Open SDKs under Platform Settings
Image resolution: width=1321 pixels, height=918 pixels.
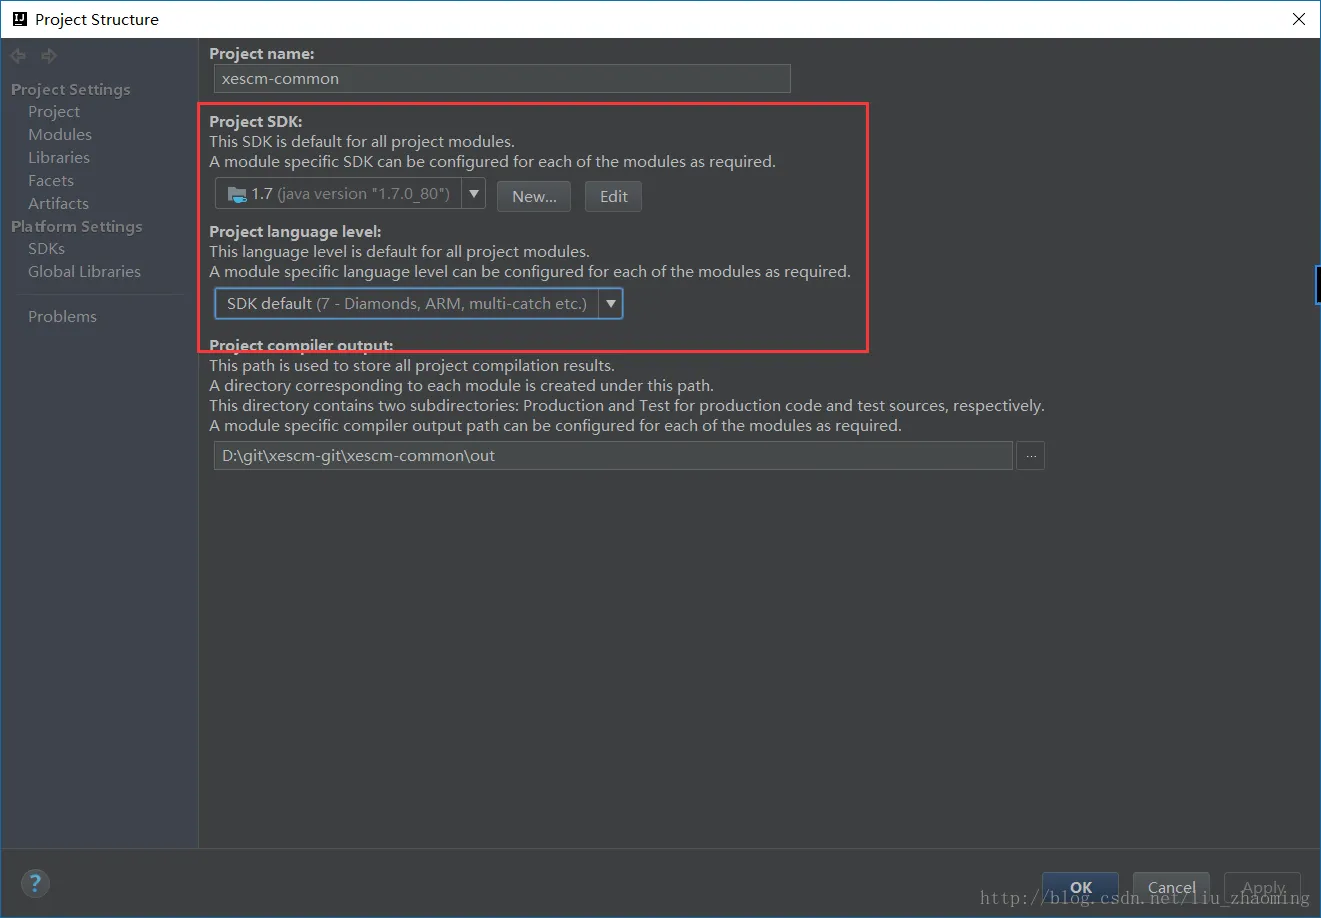46,249
